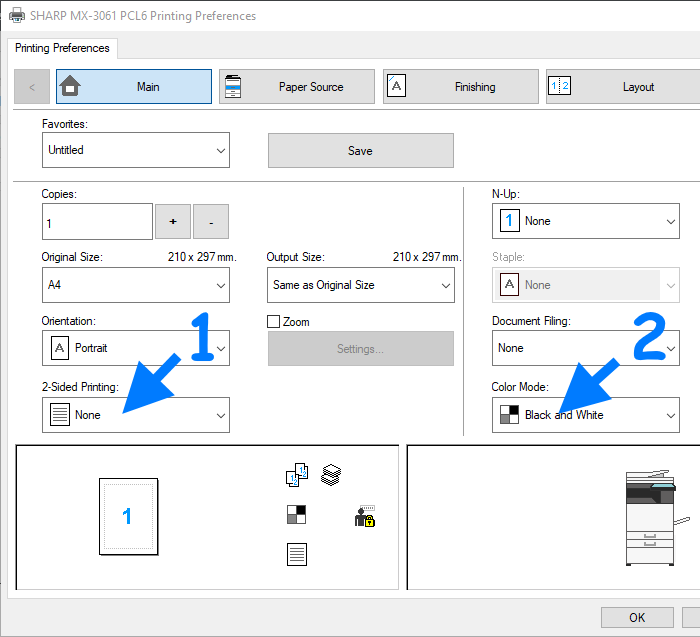Click the Output Size 210 x 297 mm text
This screenshot has width=700, height=637.
pos(427,257)
